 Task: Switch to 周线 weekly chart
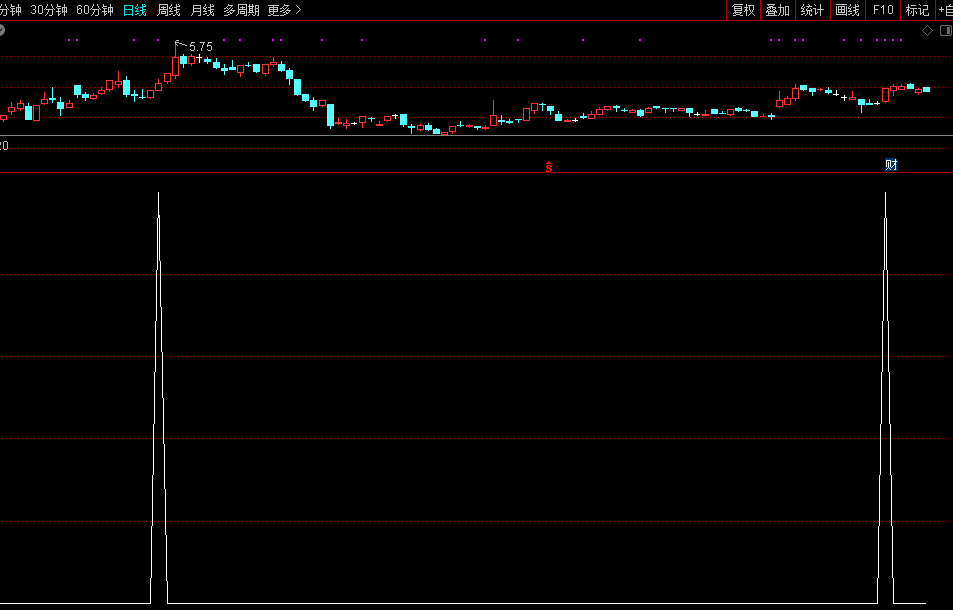pos(169,10)
